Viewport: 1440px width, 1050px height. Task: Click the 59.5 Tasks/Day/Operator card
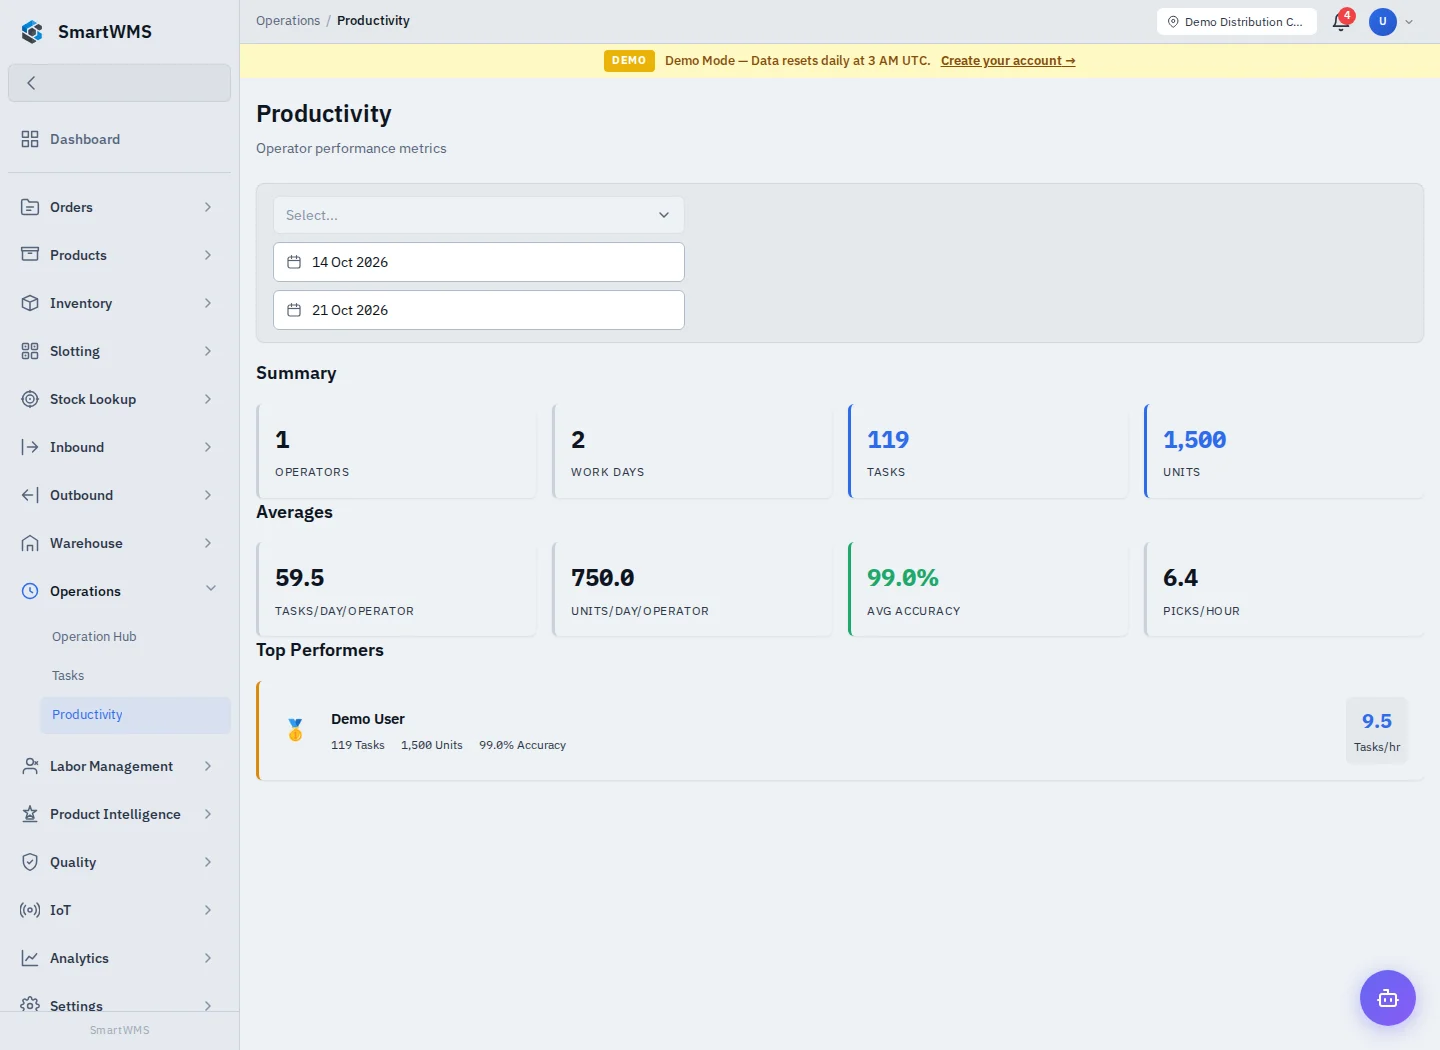click(x=396, y=589)
